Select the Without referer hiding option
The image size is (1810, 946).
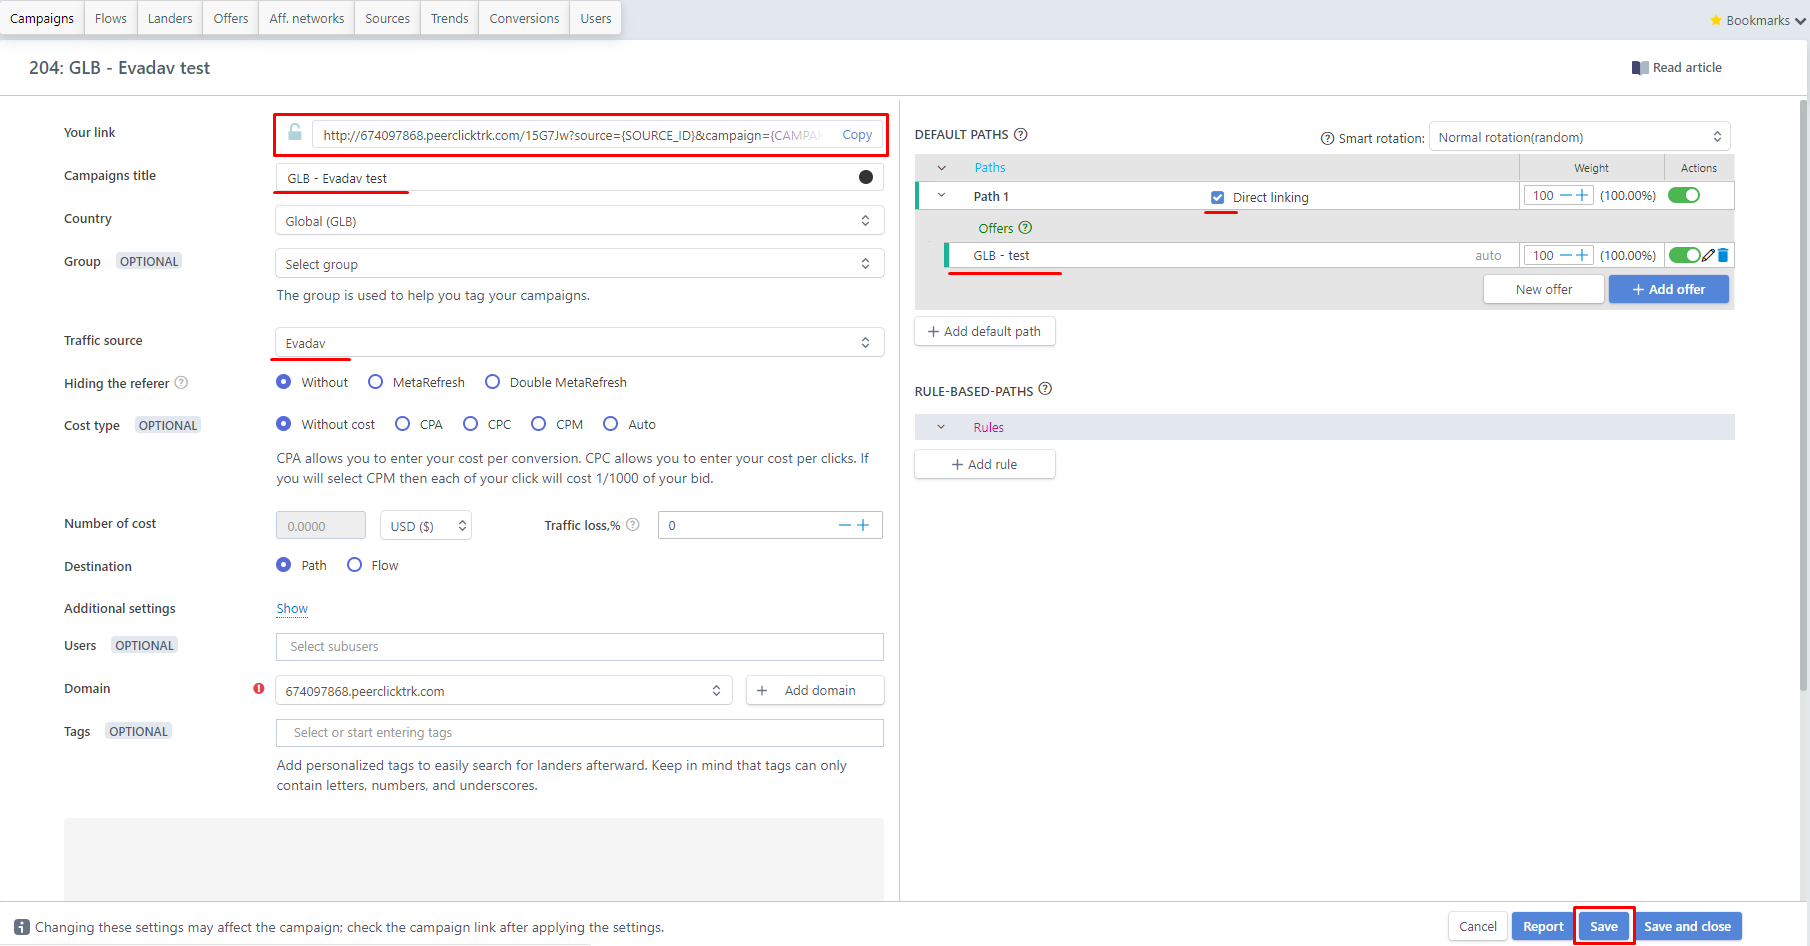point(284,382)
